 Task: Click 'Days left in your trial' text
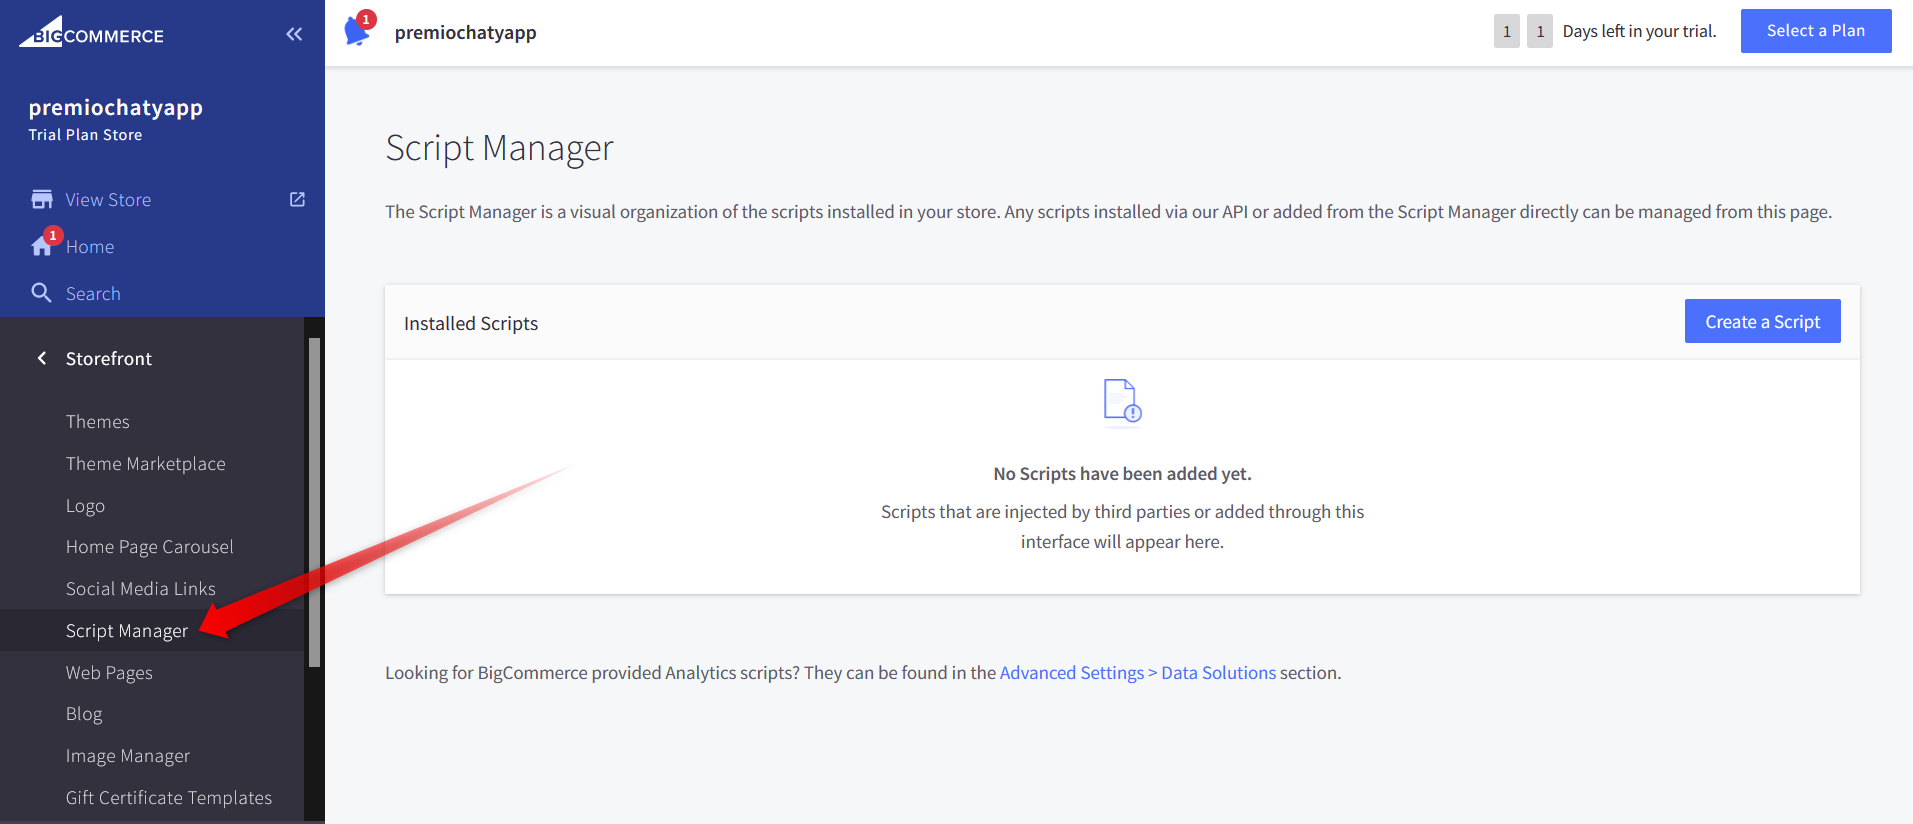coord(1640,31)
